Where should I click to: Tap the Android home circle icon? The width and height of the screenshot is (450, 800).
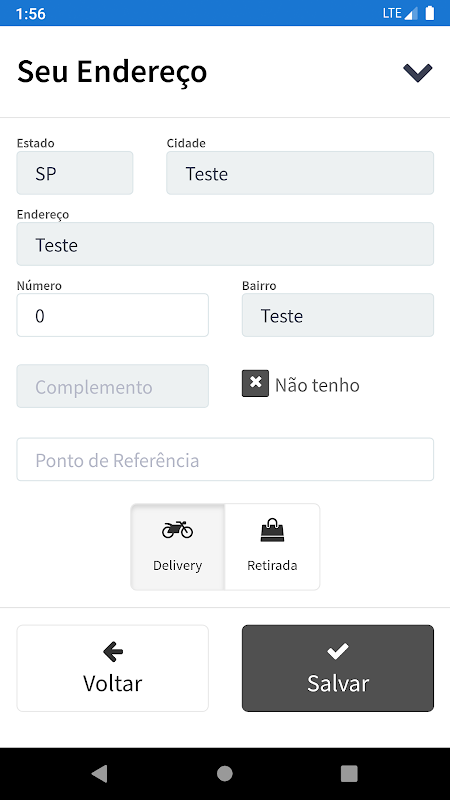click(x=224, y=773)
